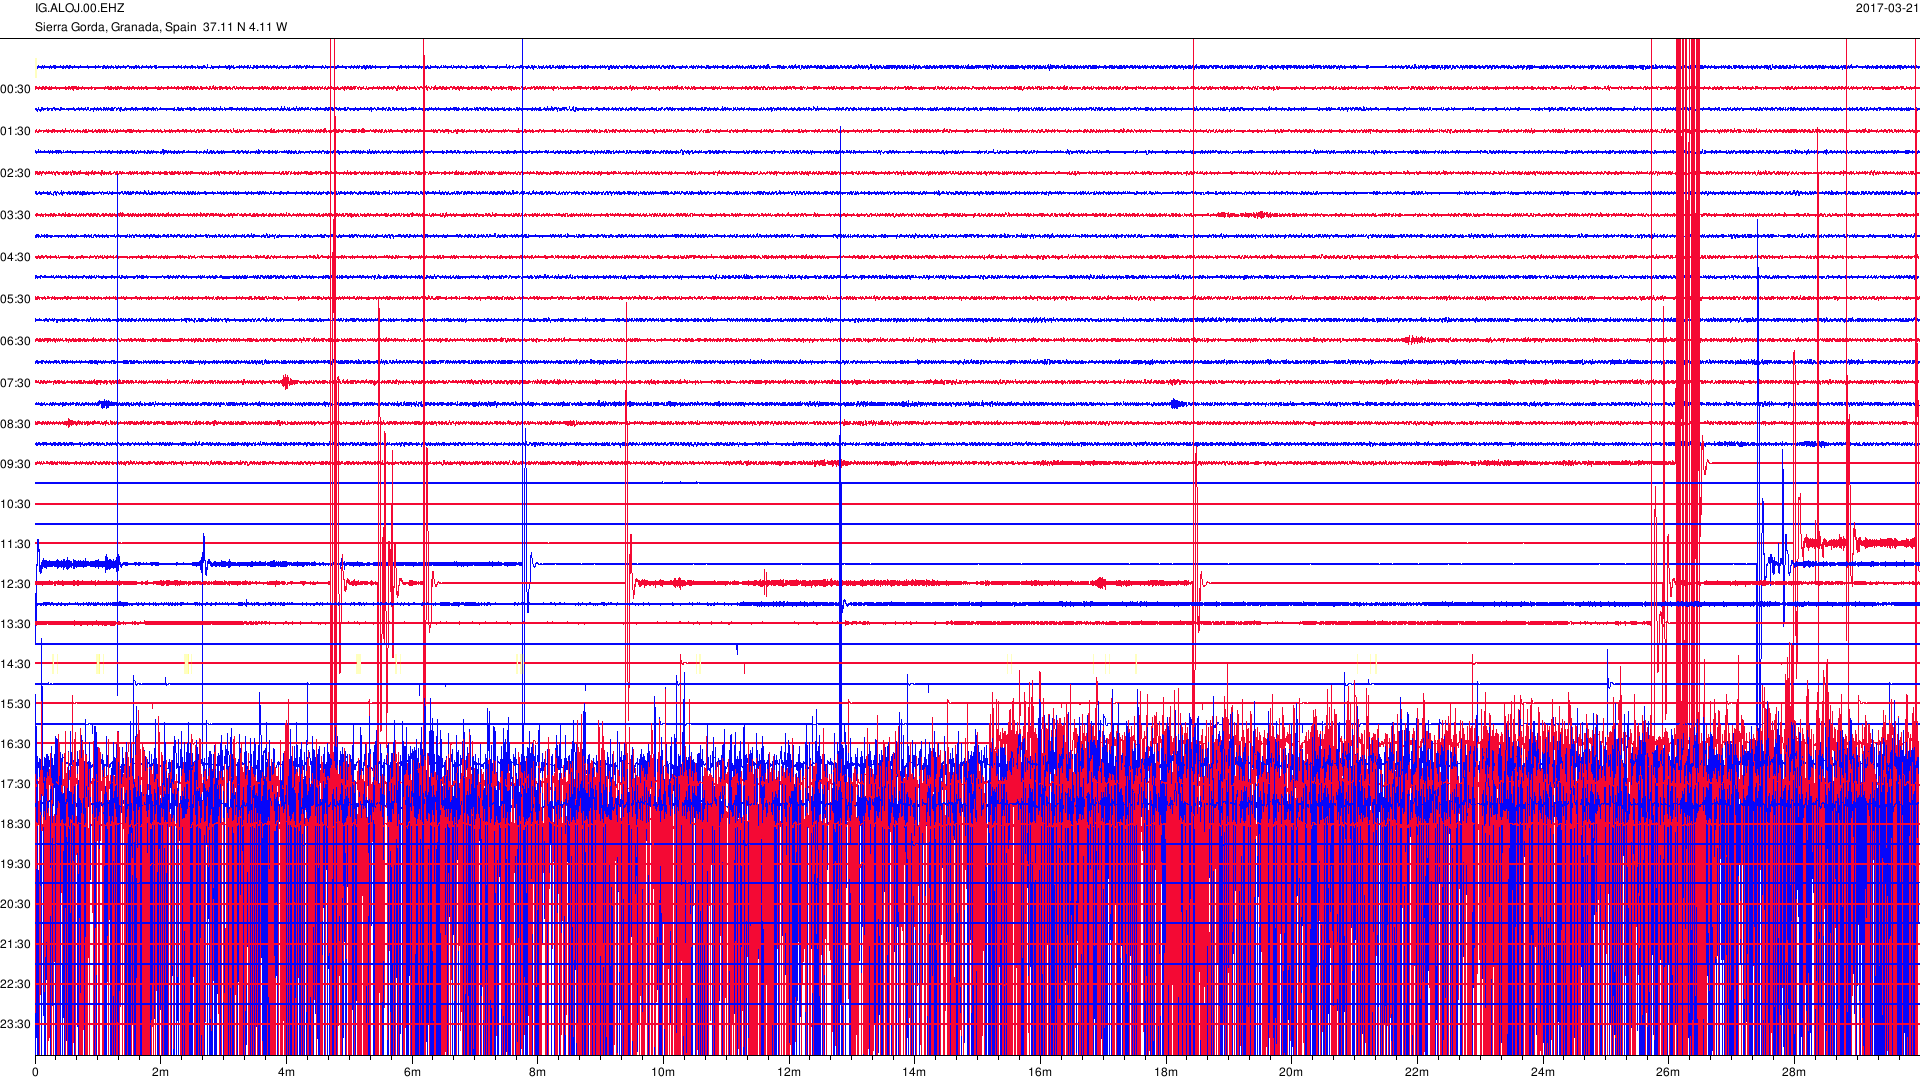
Task: Click the 24m axis label
Action: point(1543,1072)
